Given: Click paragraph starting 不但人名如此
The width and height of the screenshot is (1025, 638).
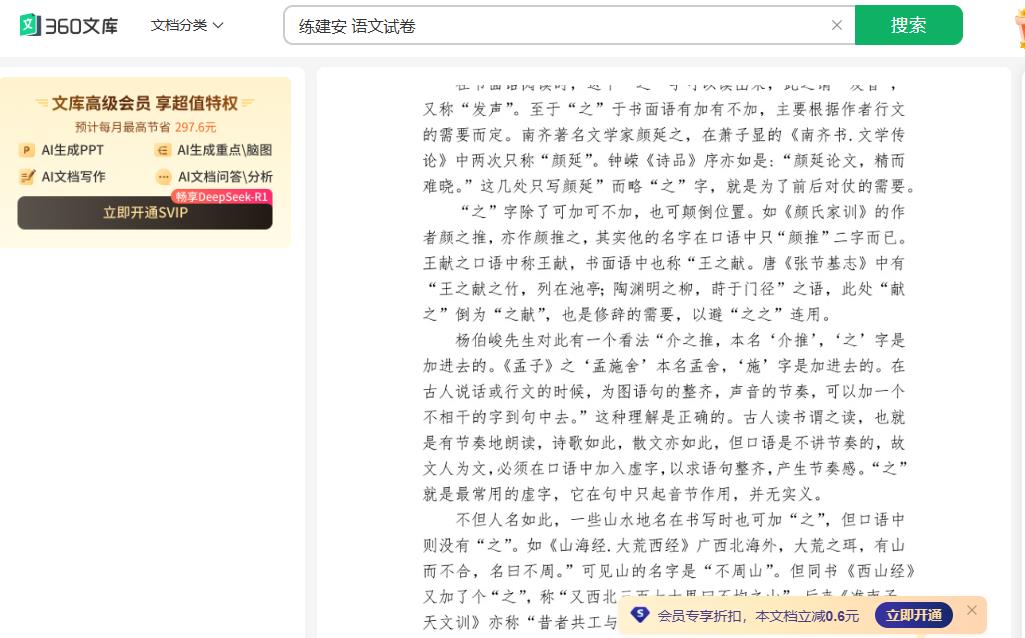Looking at the screenshot, I should 667,571.
